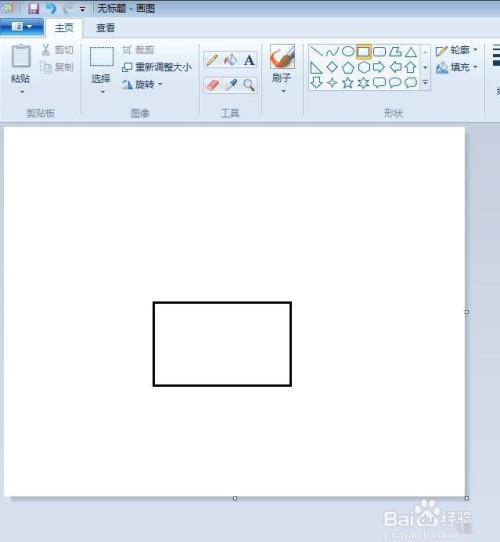Select the Eraser tool

pyautogui.click(x=212, y=85)
